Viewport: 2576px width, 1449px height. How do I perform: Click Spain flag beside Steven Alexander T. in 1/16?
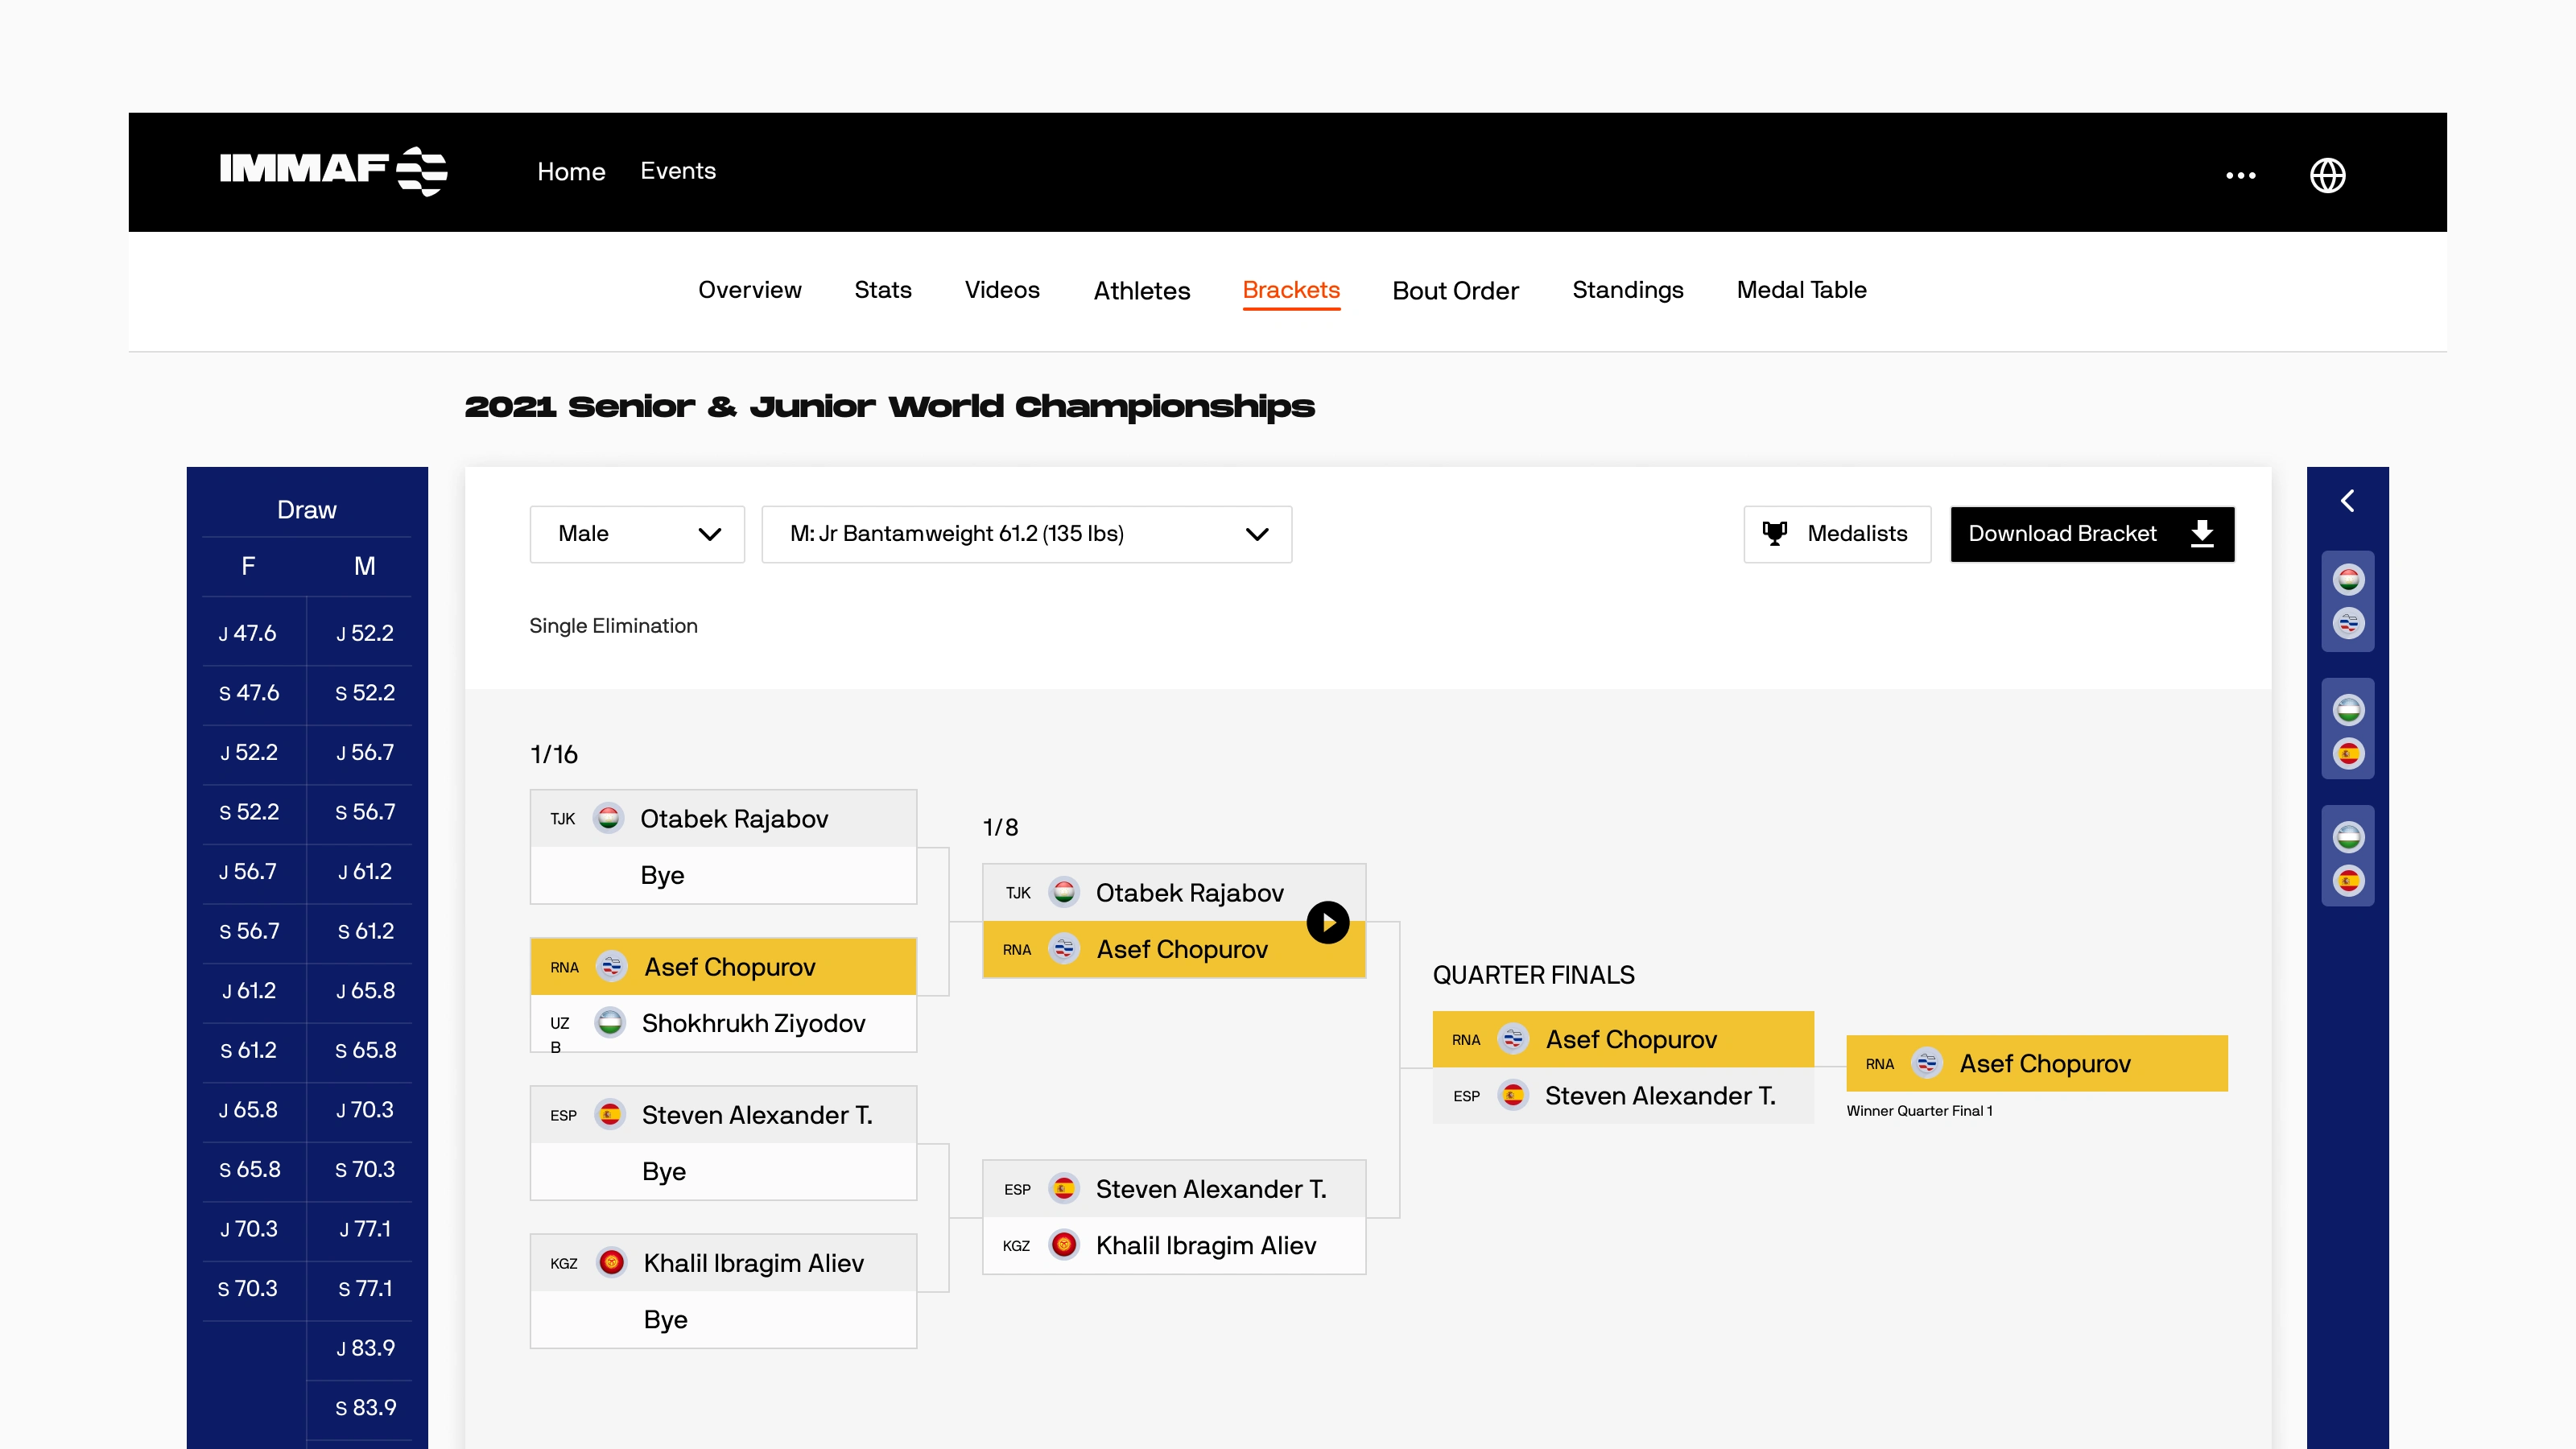coord(610,1114)
